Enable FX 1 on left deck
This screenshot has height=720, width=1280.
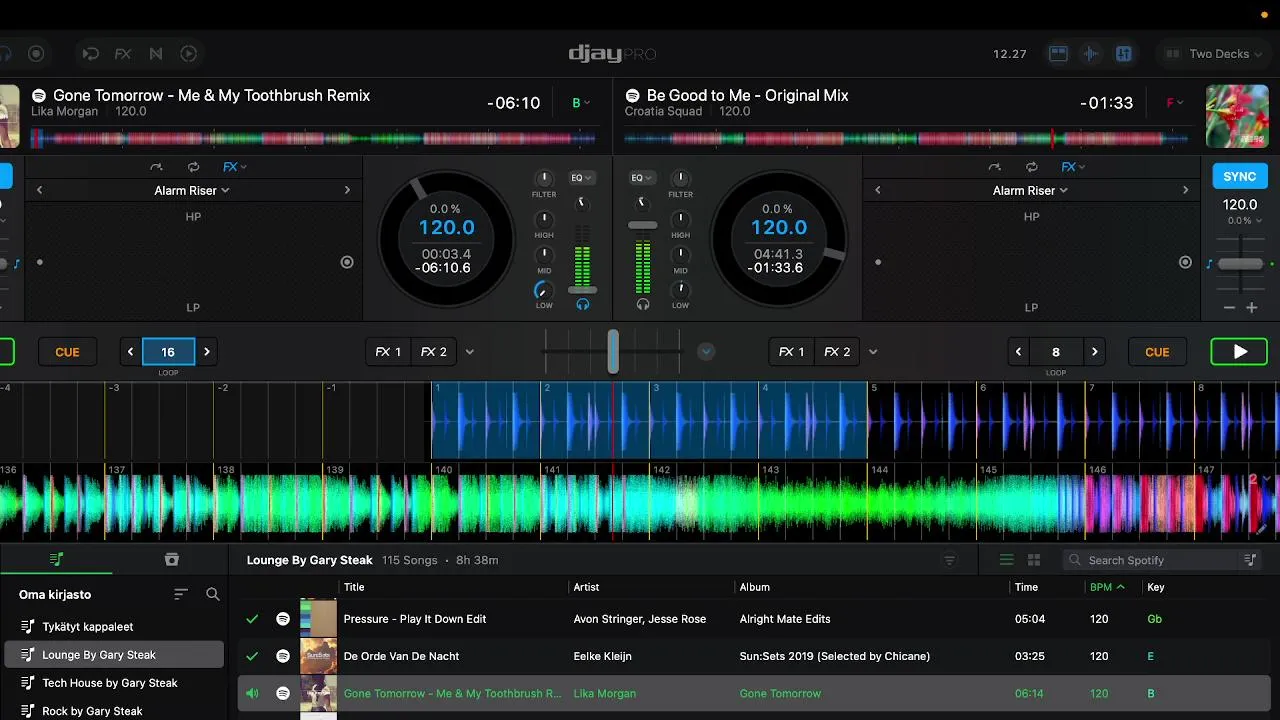click(x=388, y=352)
